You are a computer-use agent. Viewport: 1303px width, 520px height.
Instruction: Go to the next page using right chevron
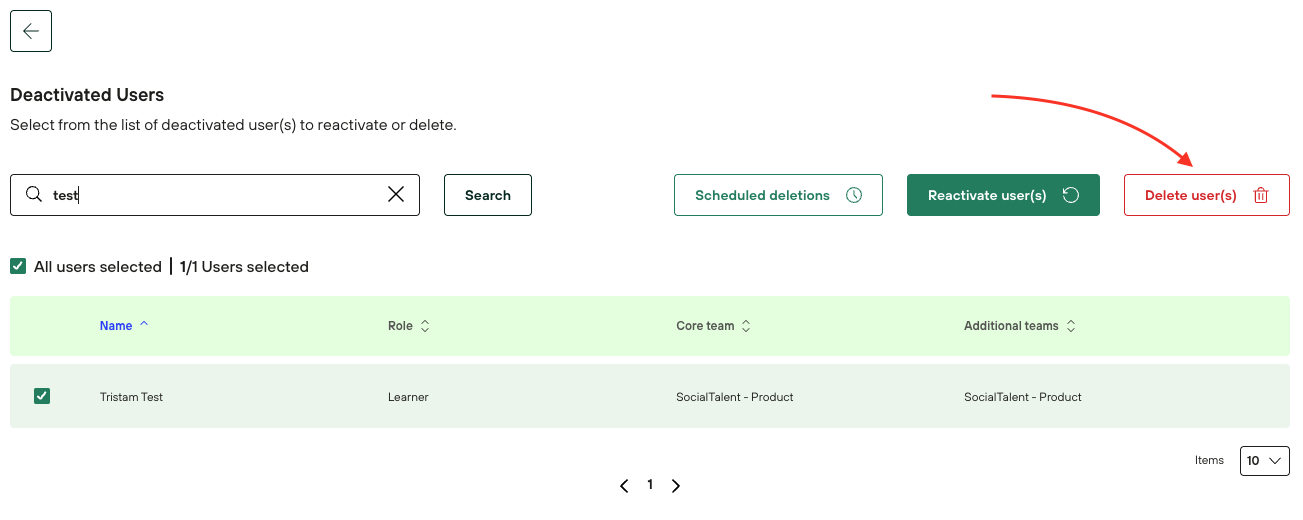[676, 486]
